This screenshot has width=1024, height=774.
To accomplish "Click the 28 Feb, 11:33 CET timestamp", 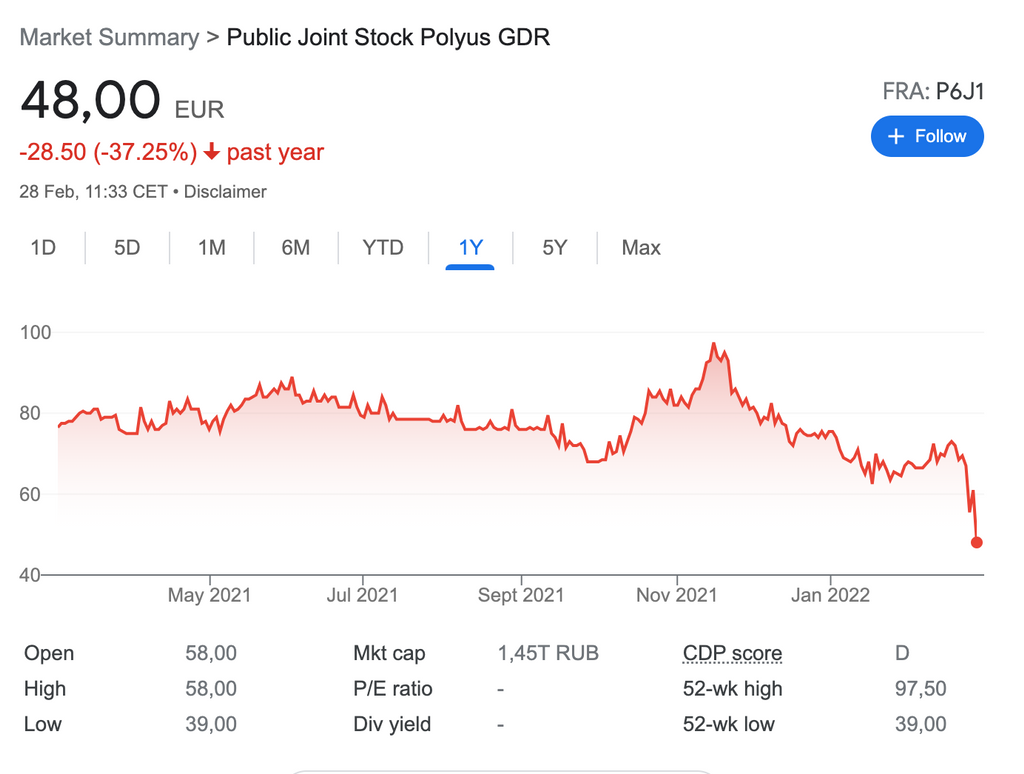I will click(93, 191).
